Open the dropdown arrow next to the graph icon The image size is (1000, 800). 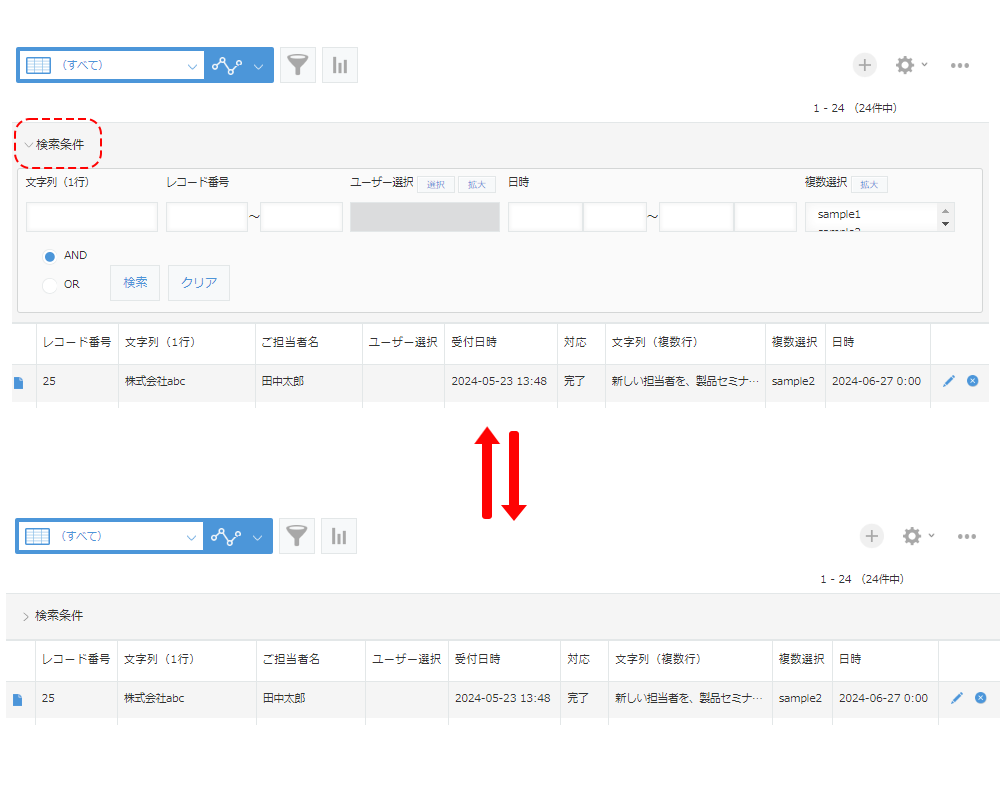[x=256, y=64]
